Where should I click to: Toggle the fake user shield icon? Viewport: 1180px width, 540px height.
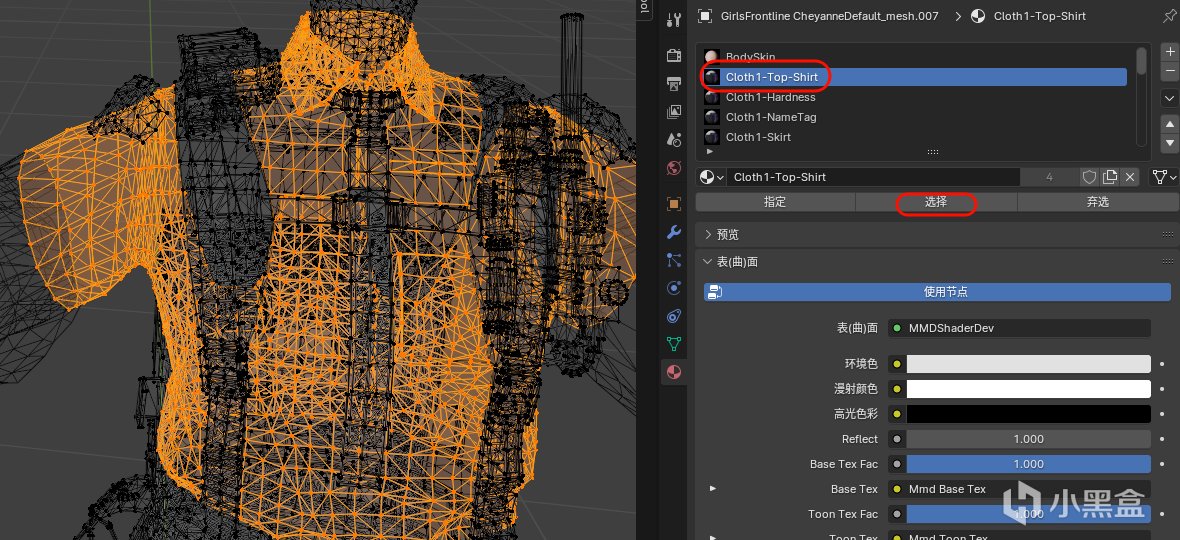(x=1089, y=177)
